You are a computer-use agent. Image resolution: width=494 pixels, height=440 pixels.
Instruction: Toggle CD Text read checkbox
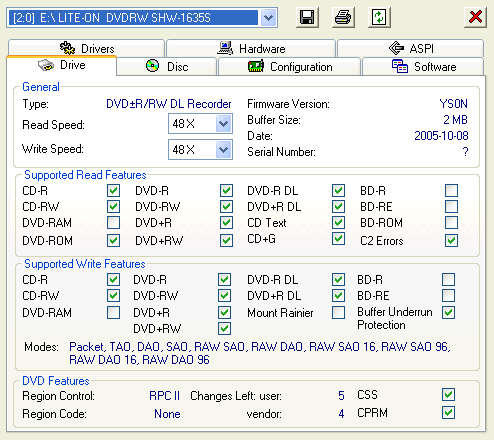point(338,223)
